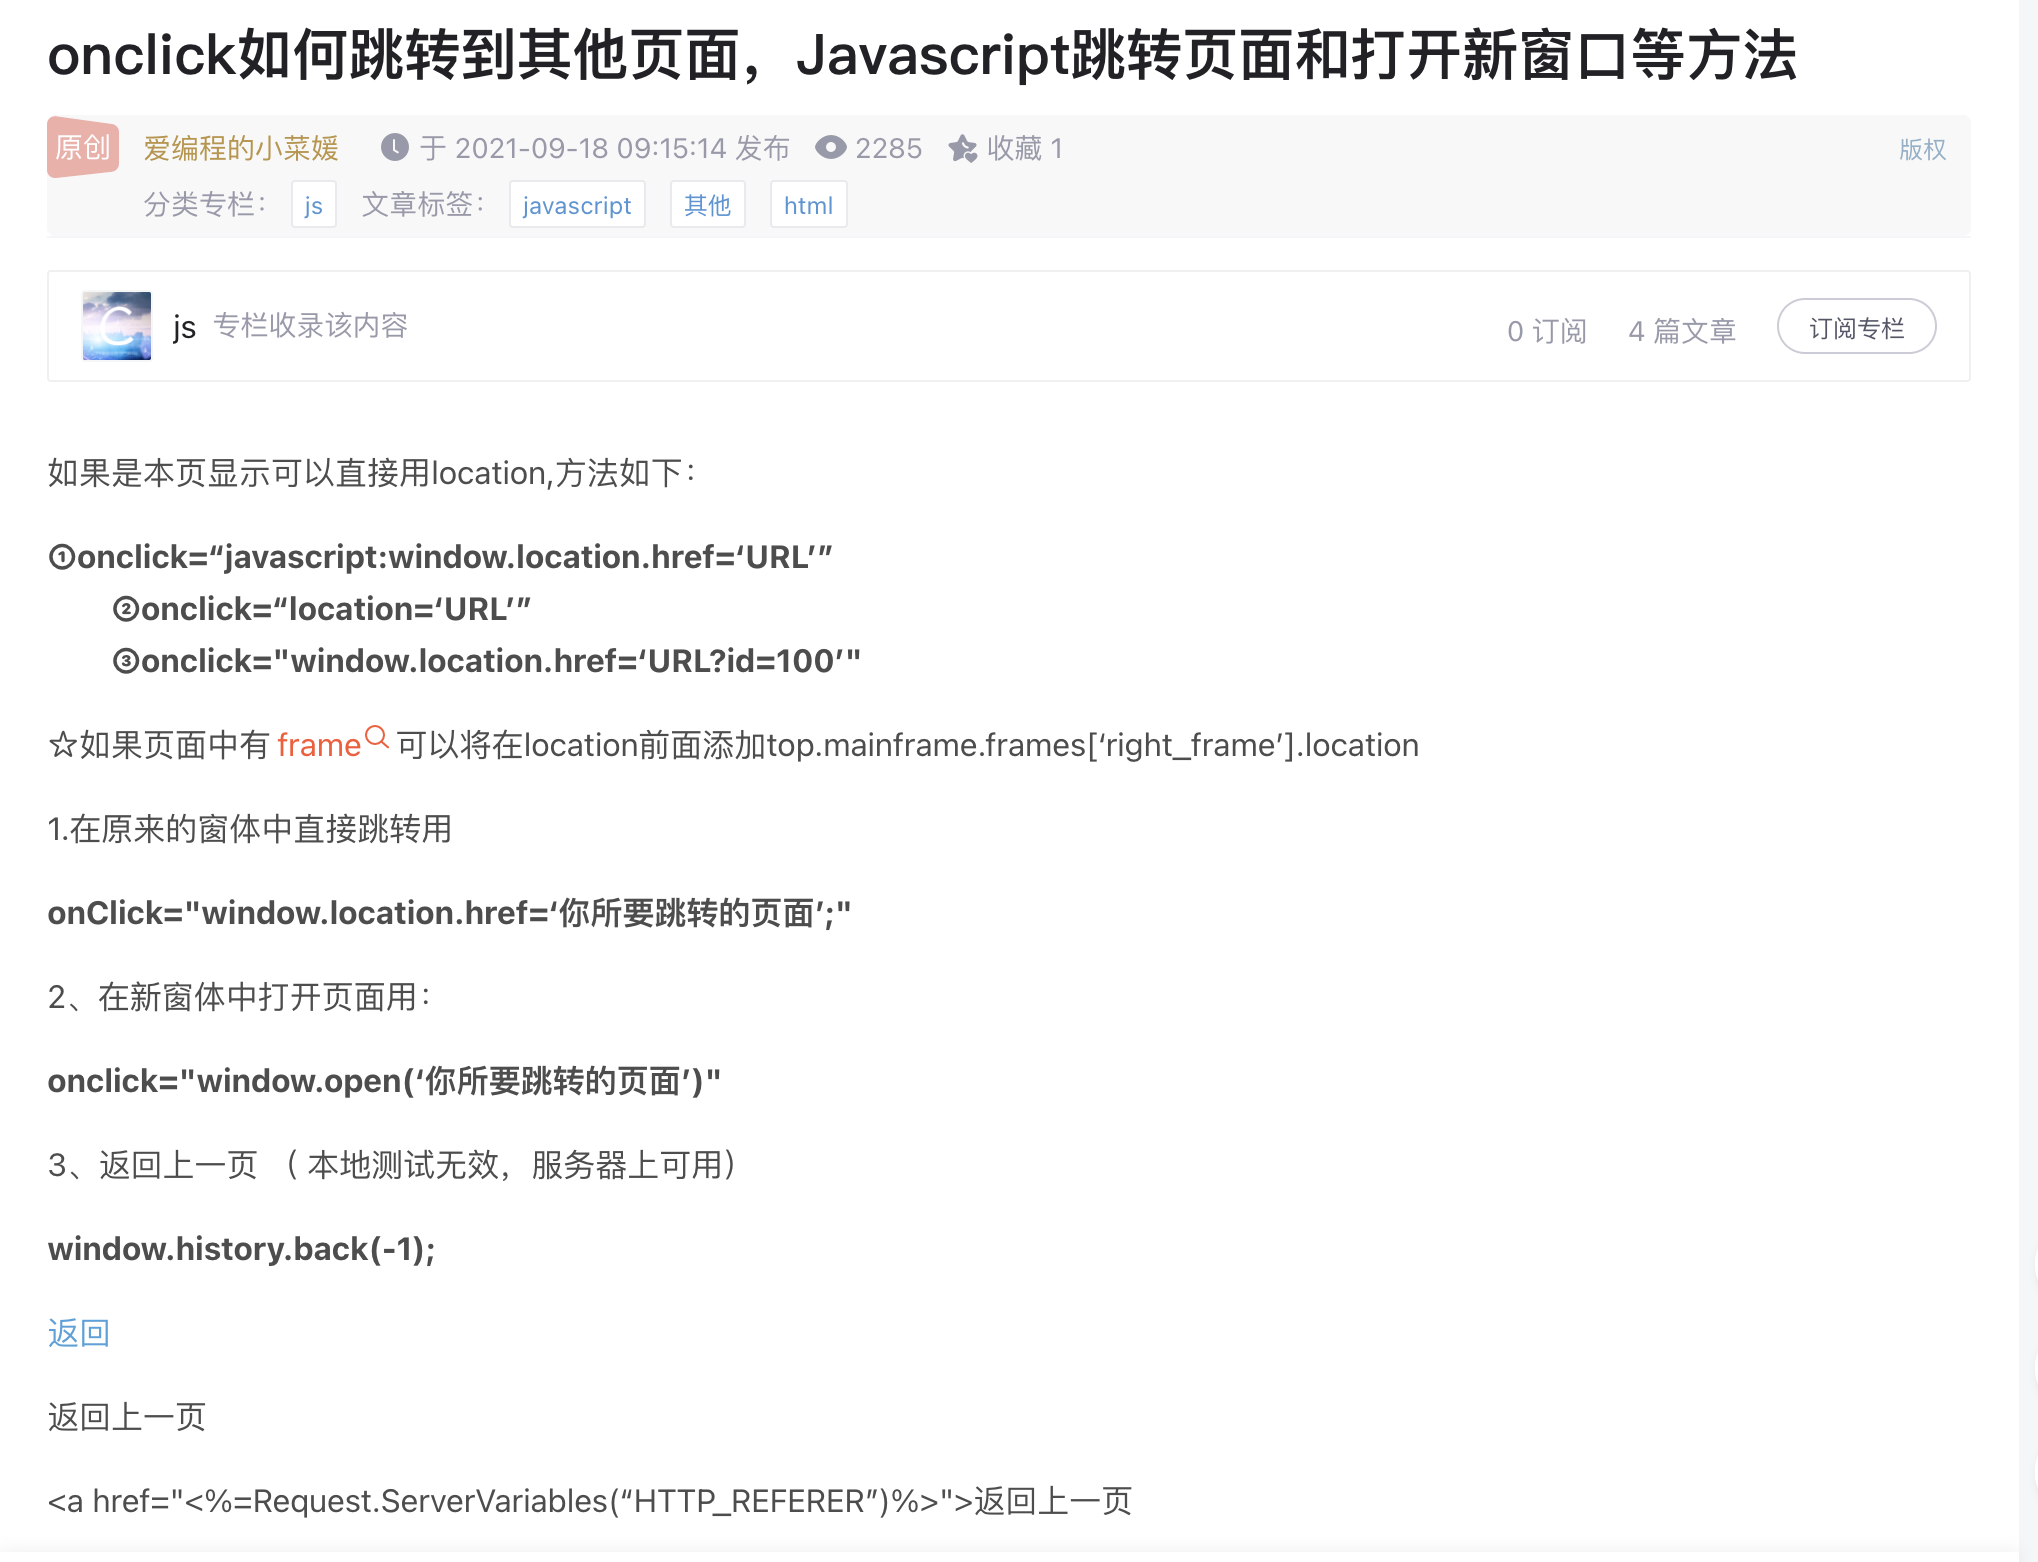The width and height of the screenshot is (2038, 1562).
Task: Open the 版权 copyright link
Action: coord(1922,149)
